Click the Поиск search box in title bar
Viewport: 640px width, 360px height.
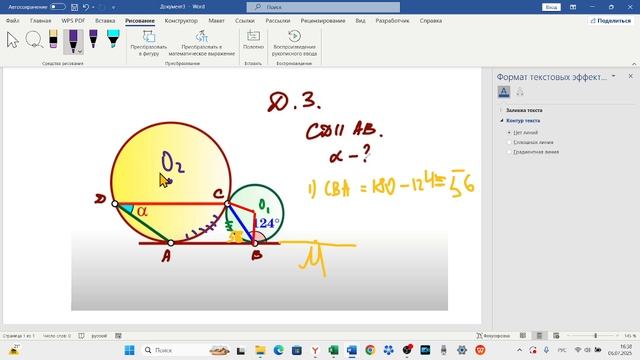click(323, 7)
